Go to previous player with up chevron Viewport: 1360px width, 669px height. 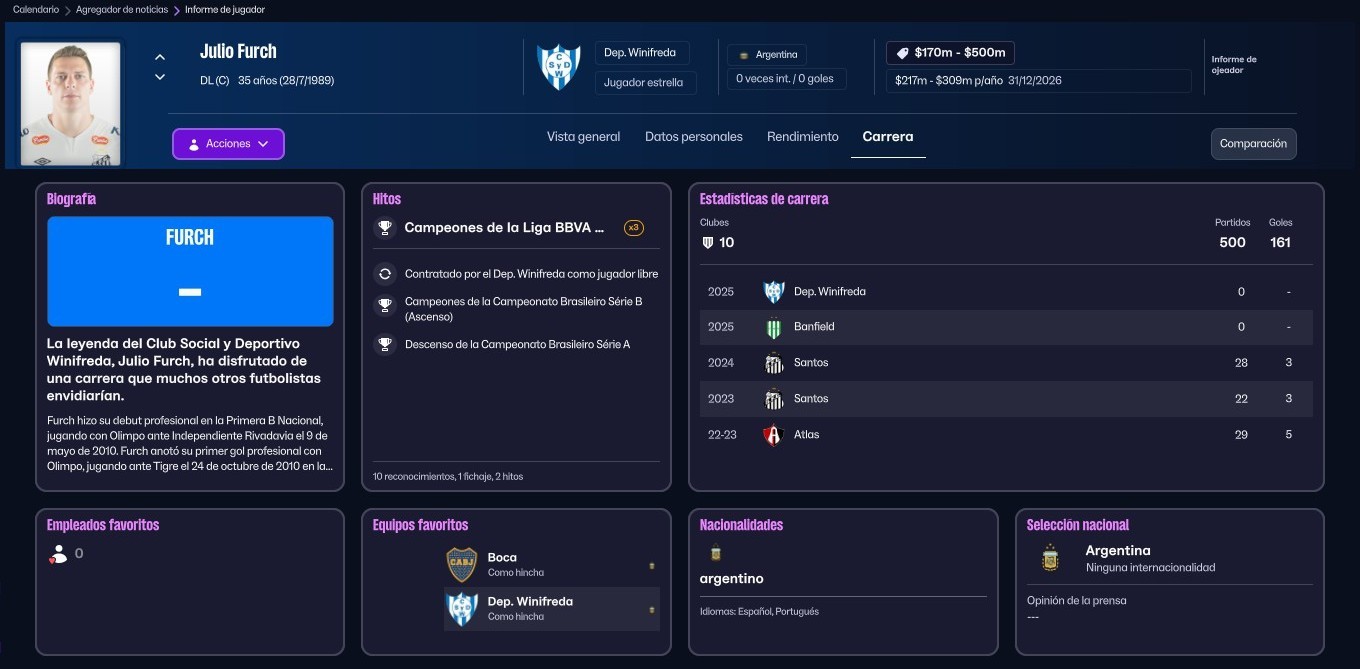click(x=160, y=57)
